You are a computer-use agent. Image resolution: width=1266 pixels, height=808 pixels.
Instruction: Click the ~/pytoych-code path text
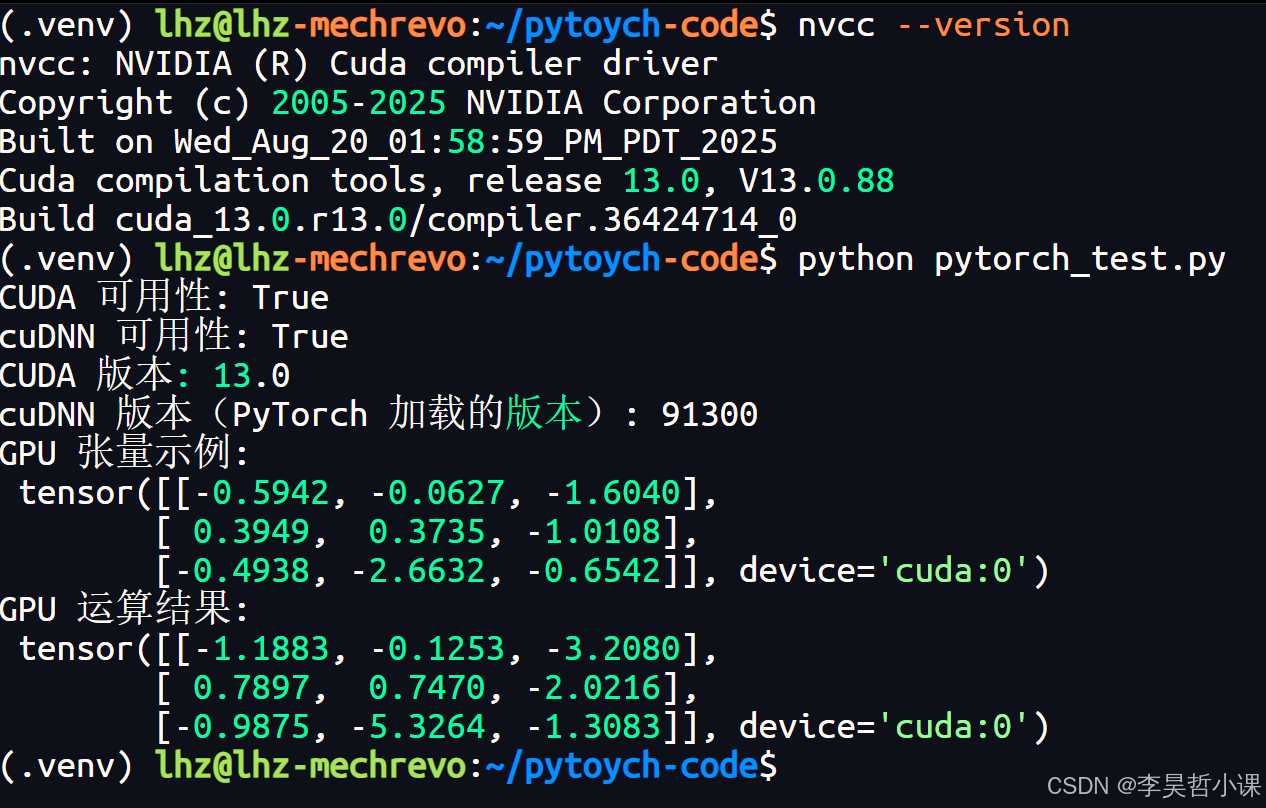[622, 24]
